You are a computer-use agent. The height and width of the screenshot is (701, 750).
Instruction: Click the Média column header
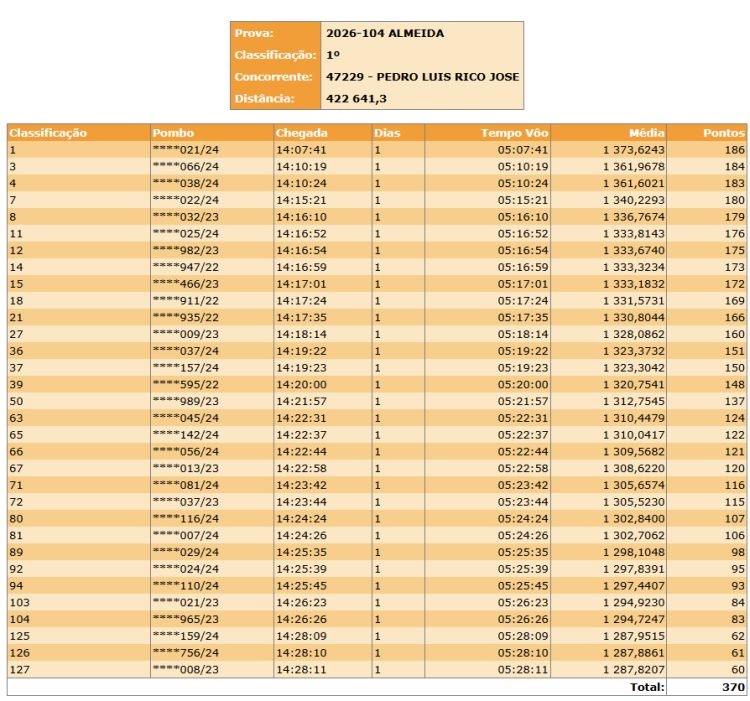[647, 133]
